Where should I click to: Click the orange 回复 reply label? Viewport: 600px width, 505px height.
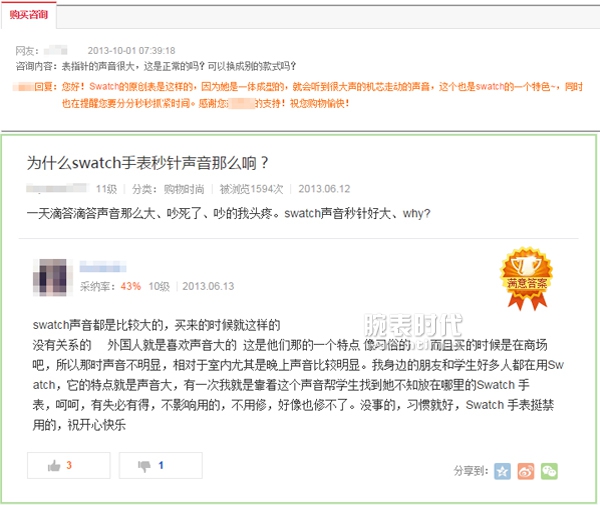pos(46,87)
